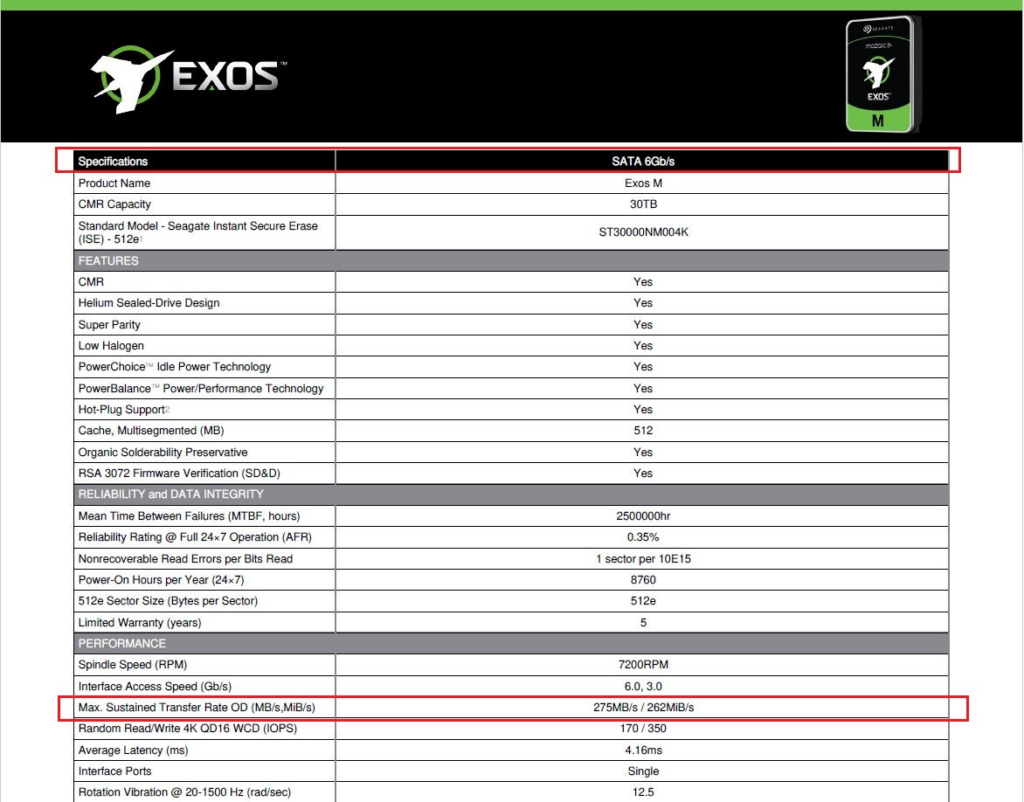Viewport: 1024px width, 802px height.
Task: Select the cache value '512'
Action: pos(643,430)
